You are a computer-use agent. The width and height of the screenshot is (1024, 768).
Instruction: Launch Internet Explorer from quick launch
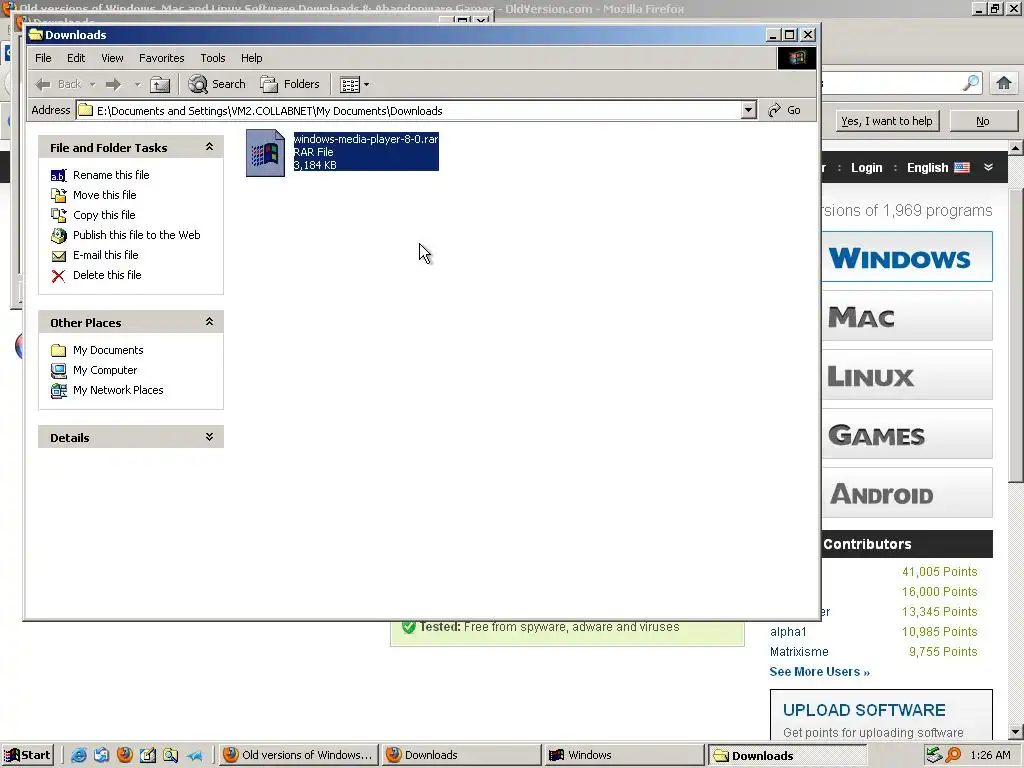pos(78,756)
